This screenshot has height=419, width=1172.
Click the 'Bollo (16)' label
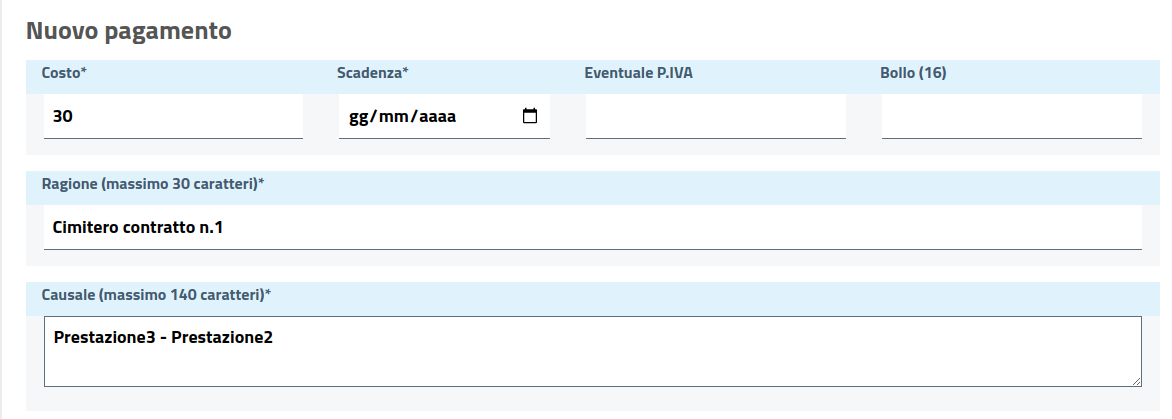point(913,72)
